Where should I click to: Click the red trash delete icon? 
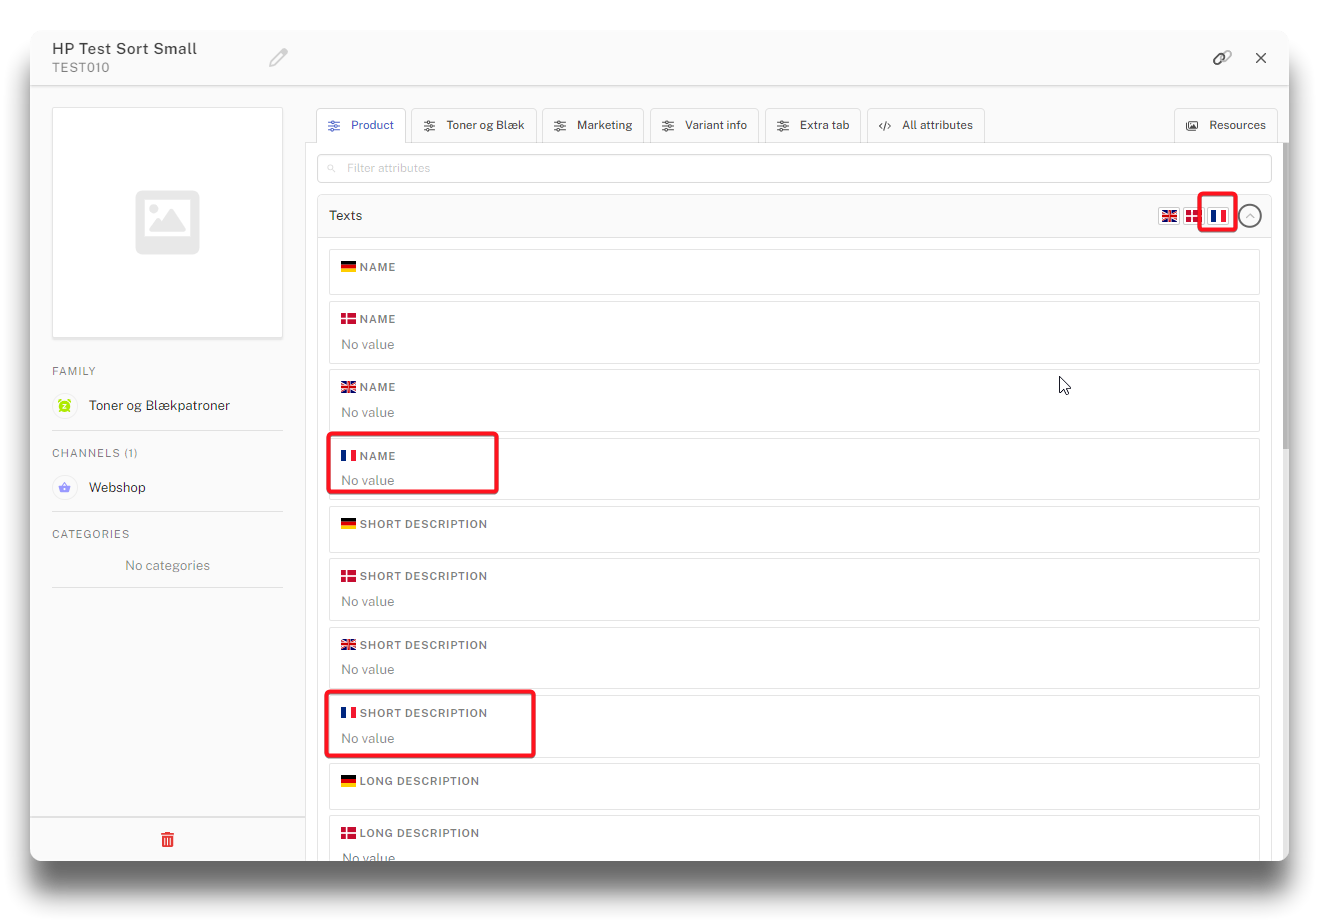pos(168,839)
